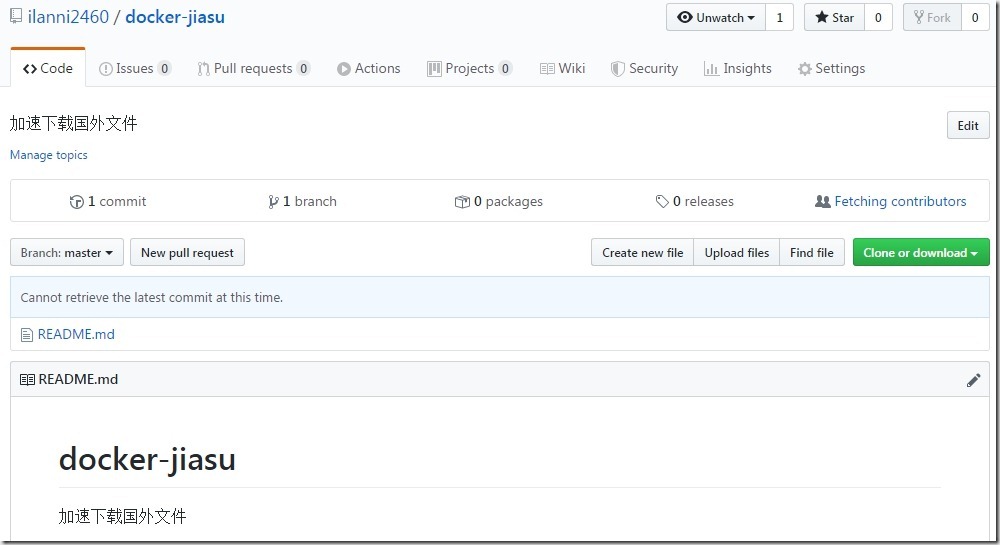The image size is (1000, 545).
Task: Open the Pull requests tab
Action: (x=253, y=69)
